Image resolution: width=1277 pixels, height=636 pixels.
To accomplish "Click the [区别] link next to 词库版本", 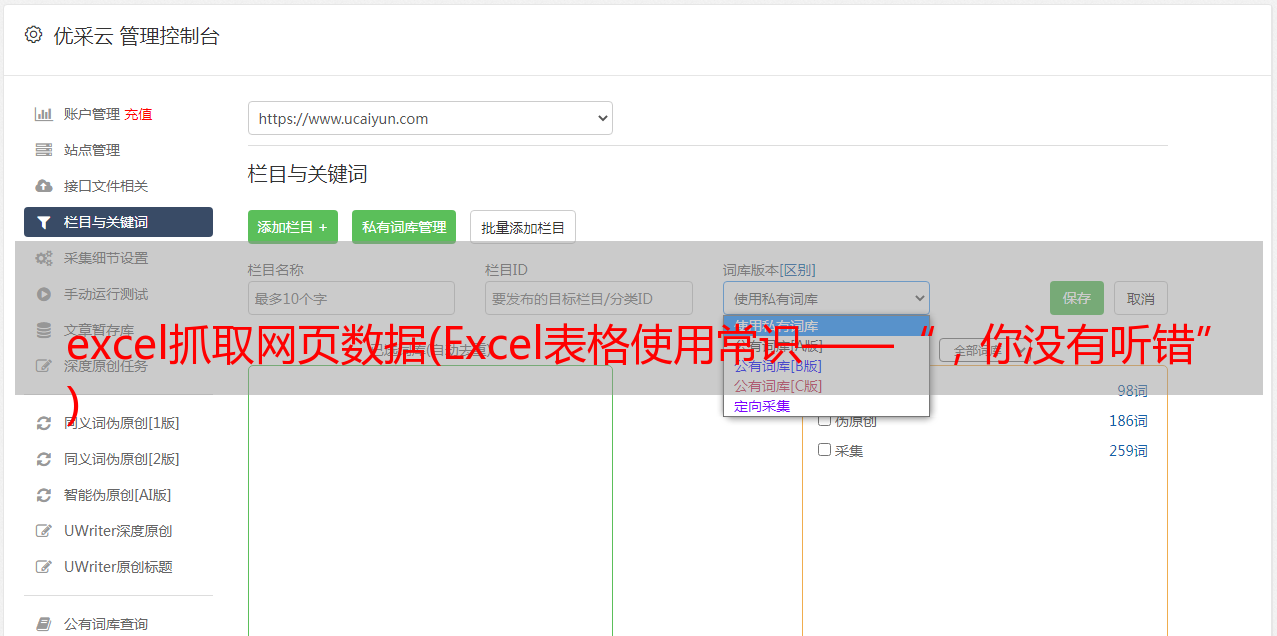I will [x=798, y=270].
